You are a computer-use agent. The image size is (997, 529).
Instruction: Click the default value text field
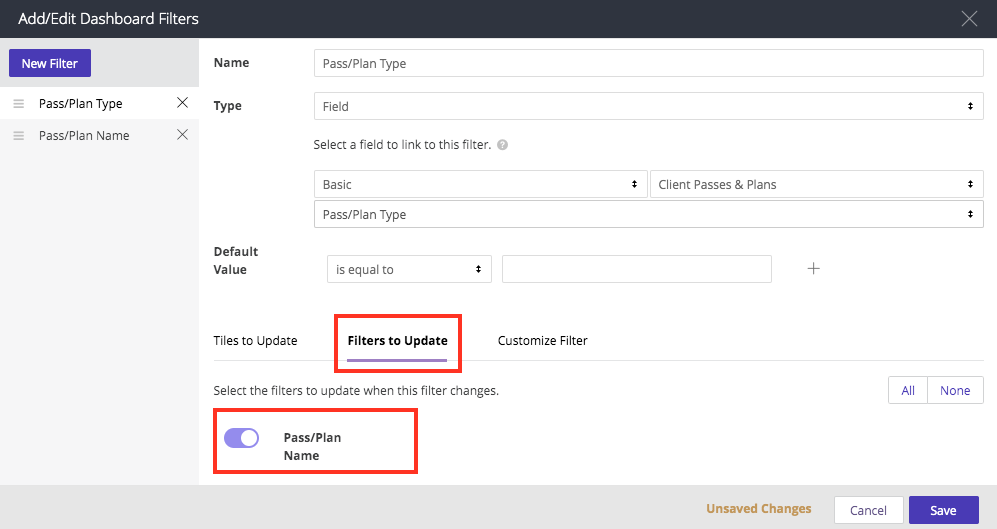[x=636, y=269]
